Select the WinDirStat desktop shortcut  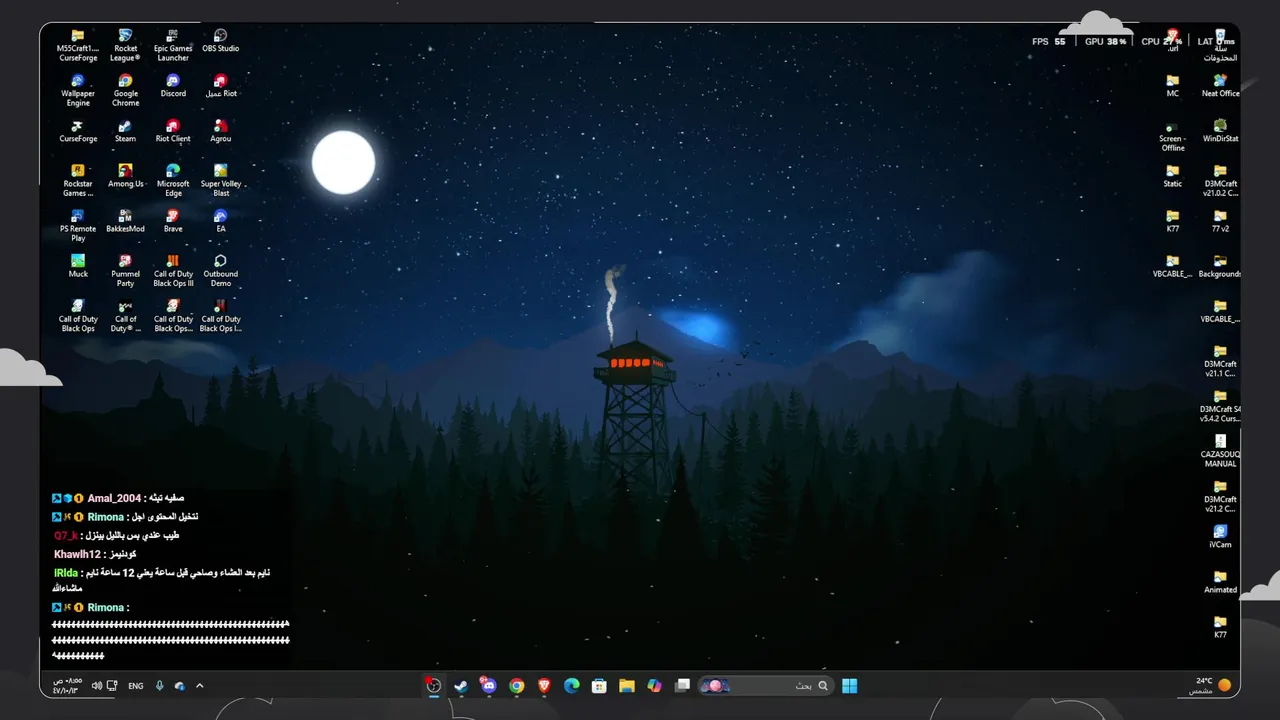click(x=1220, y=131)
